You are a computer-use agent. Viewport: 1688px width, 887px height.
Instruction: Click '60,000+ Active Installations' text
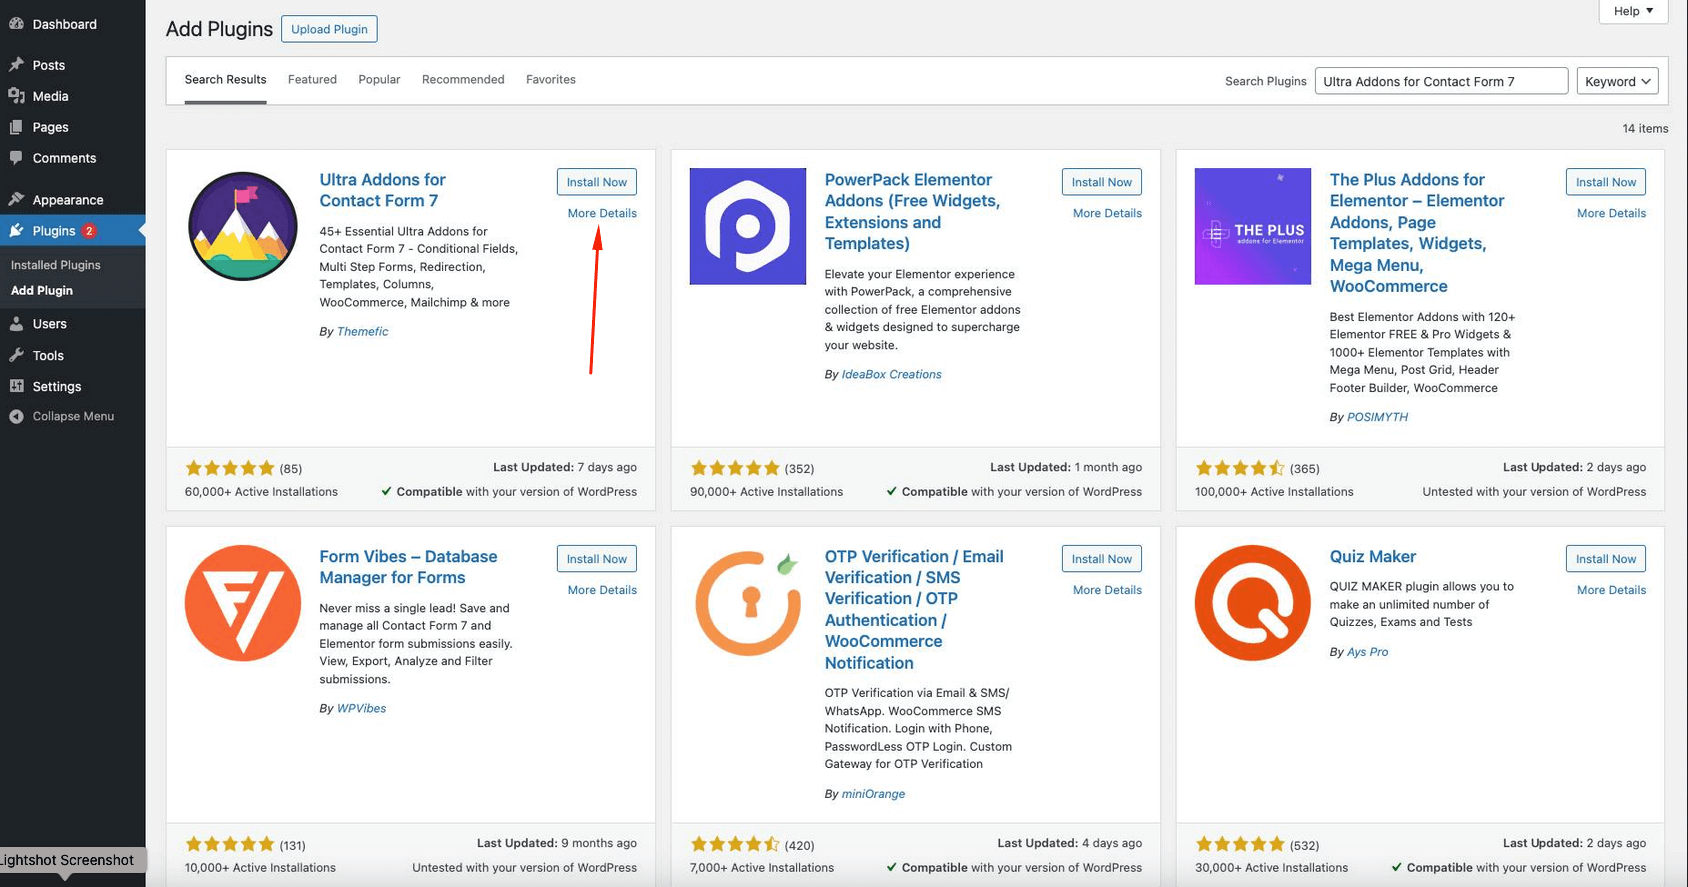[261, 492]
